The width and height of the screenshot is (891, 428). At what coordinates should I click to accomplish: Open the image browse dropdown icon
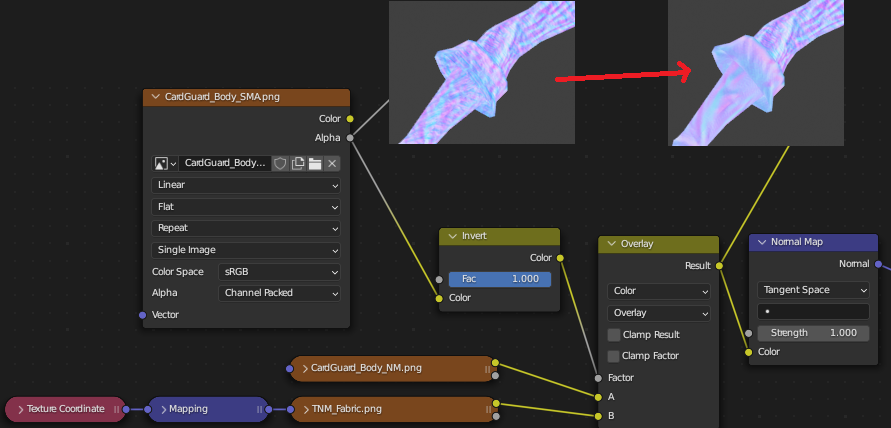165,164
